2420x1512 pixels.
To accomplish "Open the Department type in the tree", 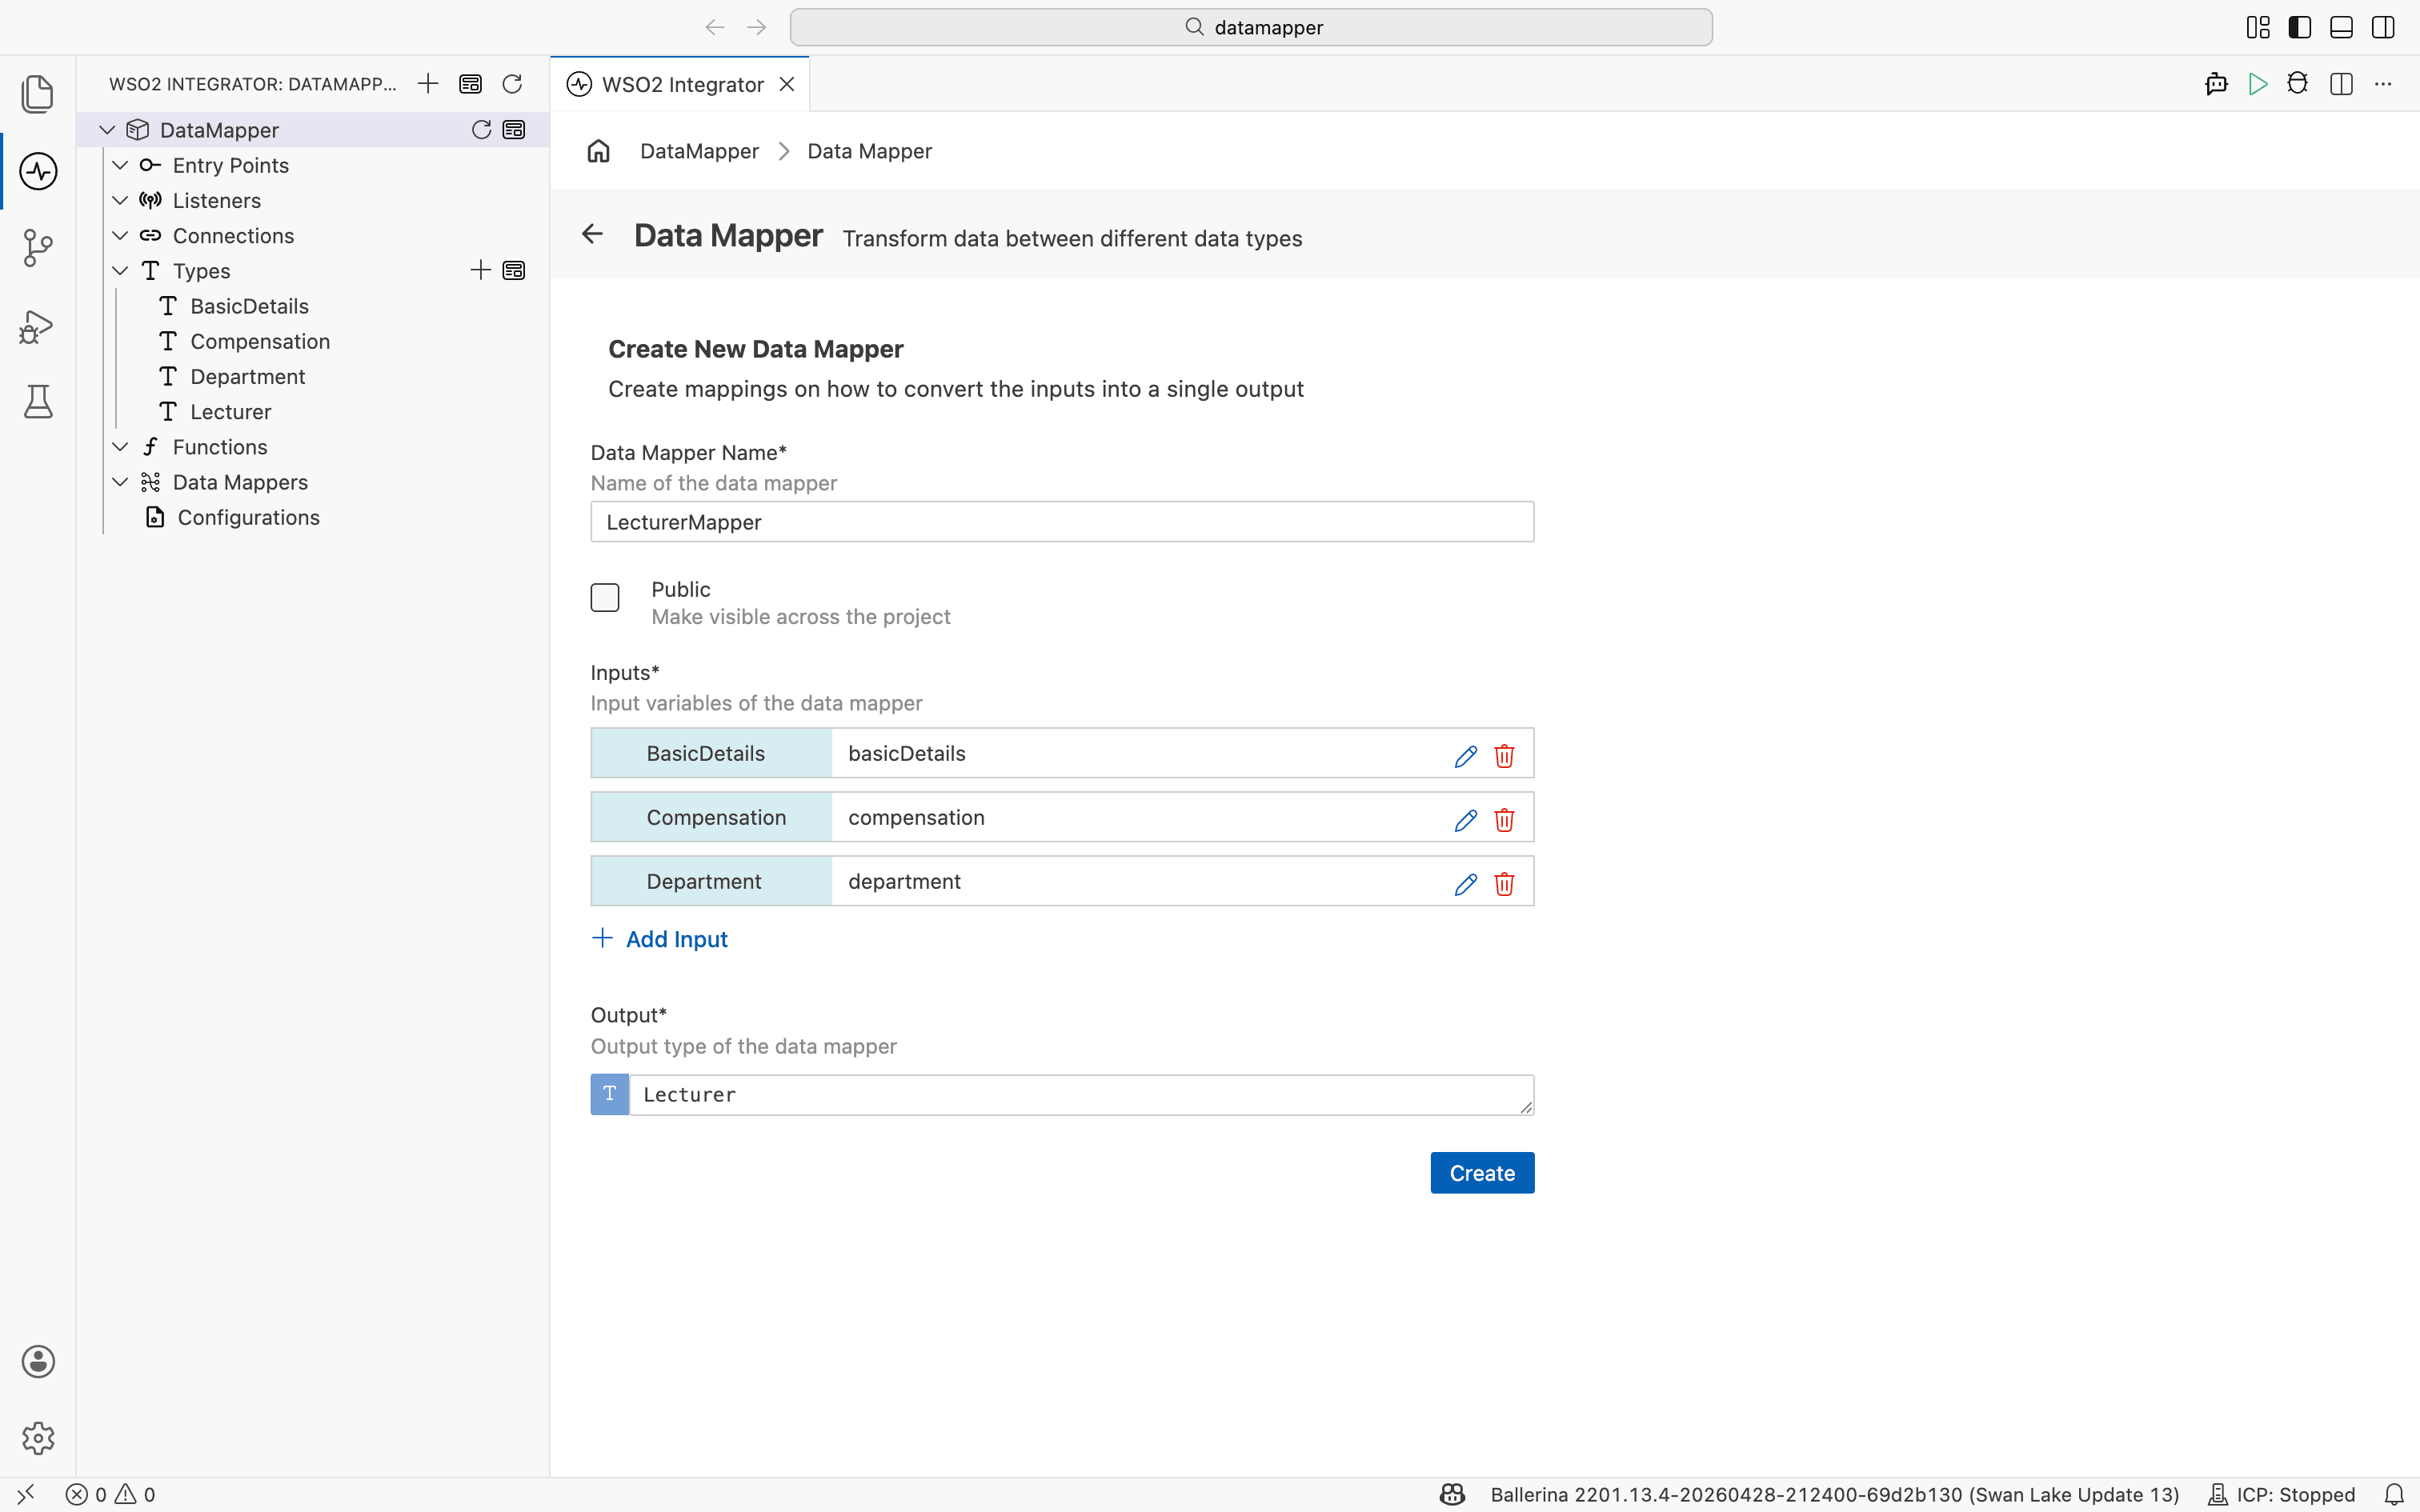I will [x=248, y=376].
